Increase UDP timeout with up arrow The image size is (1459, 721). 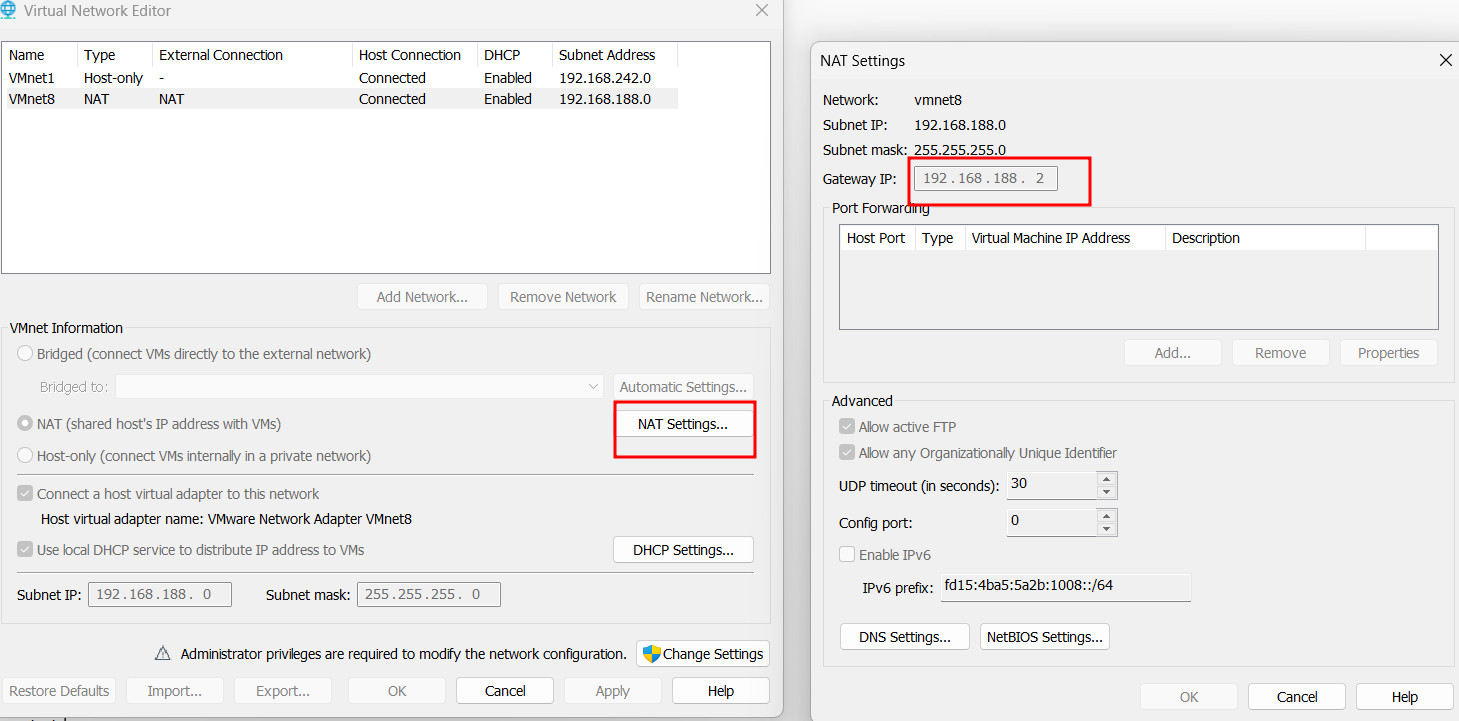coord(1106,479)
